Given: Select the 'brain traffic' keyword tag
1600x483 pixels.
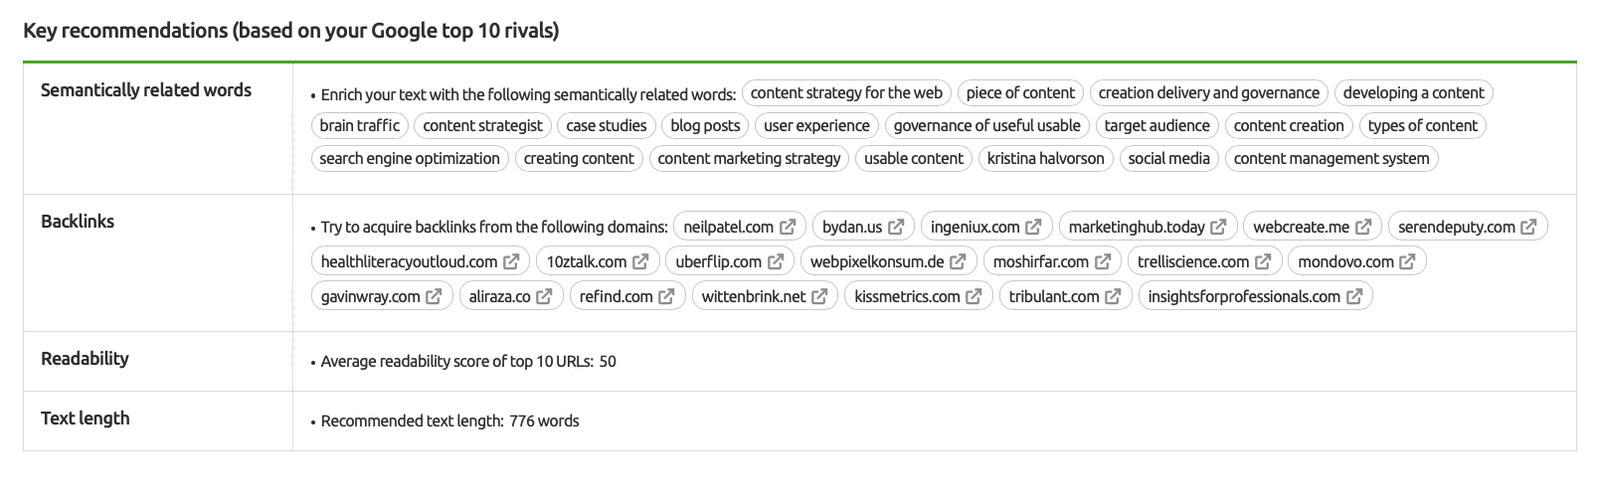Looking at the screenshot, I should tap(359, 126).
